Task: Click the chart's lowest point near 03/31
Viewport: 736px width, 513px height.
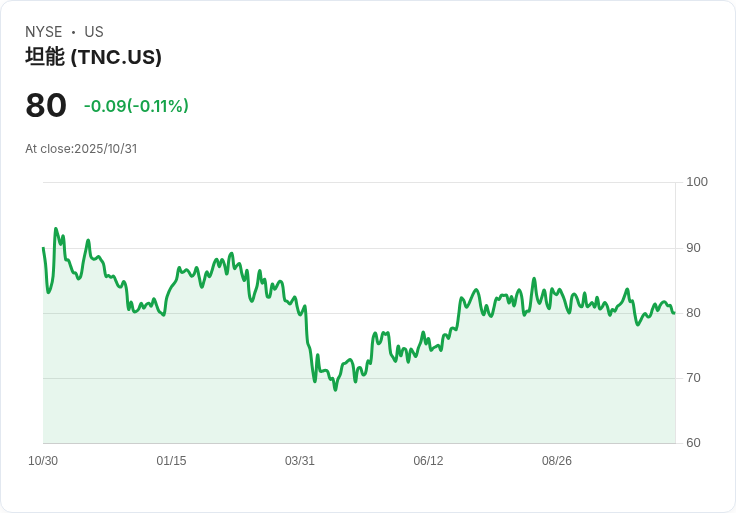Action: pos(335,388)
